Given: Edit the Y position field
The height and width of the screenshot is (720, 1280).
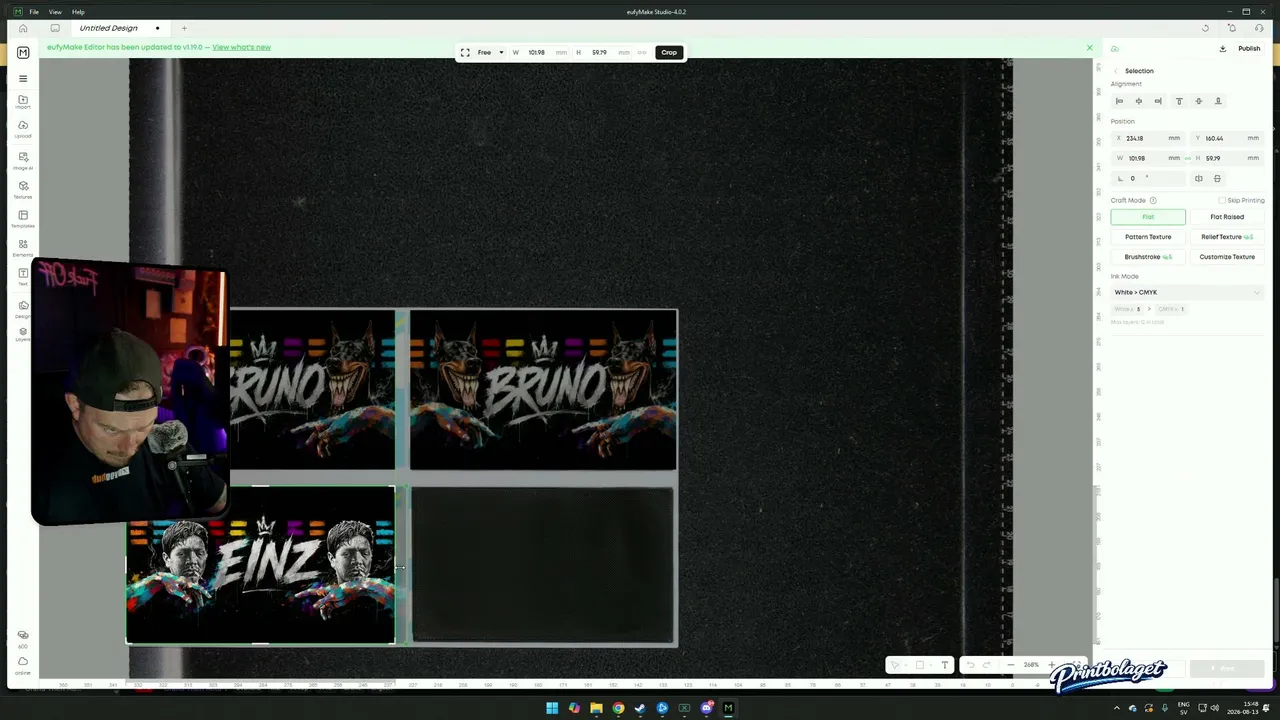Looking at the screenshot, I should pos(1227,138).
